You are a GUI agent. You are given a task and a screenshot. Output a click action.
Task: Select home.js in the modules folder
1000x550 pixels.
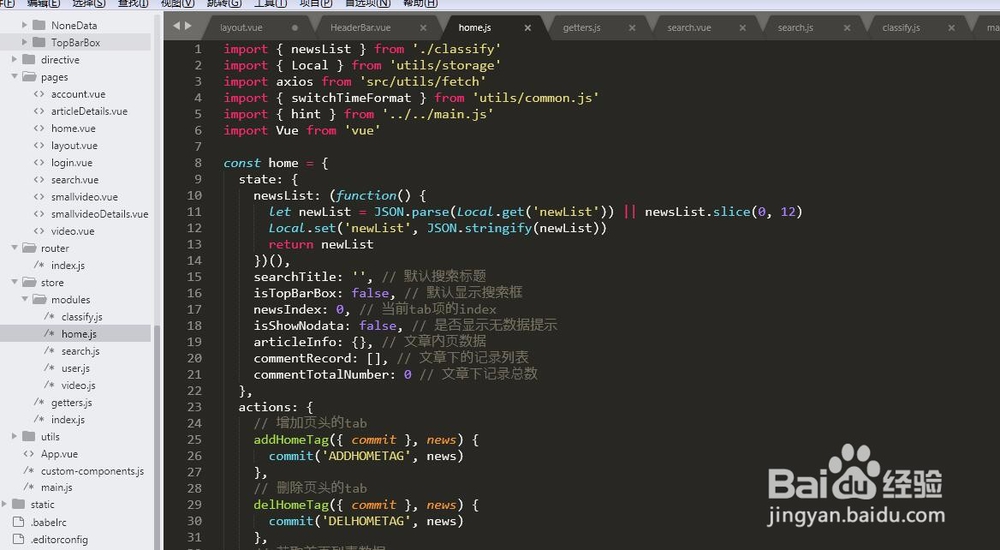click(79, 334)
